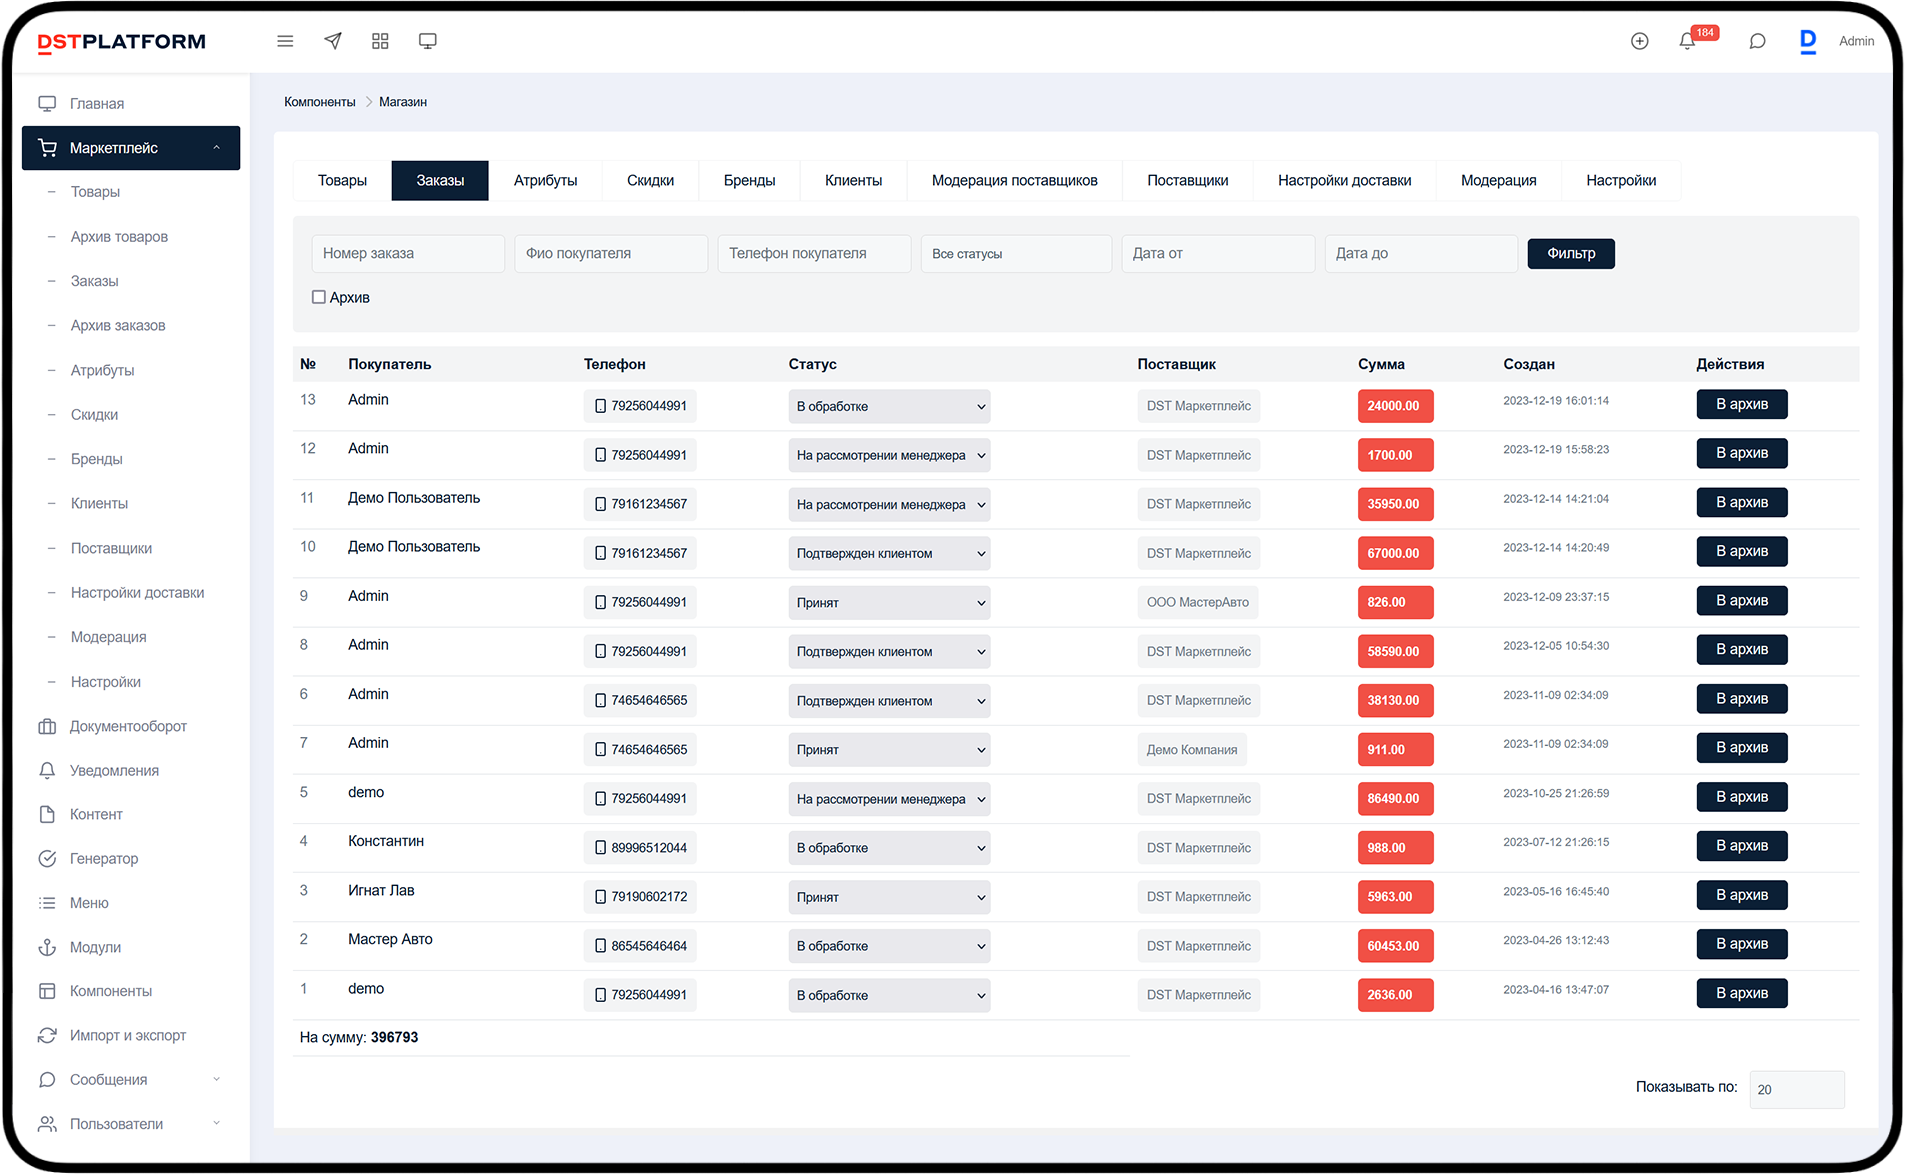The height and width of the screenshot is (1174, 1905).
Task: Open the chat bubble icon in header
Action: (1757, 41)
